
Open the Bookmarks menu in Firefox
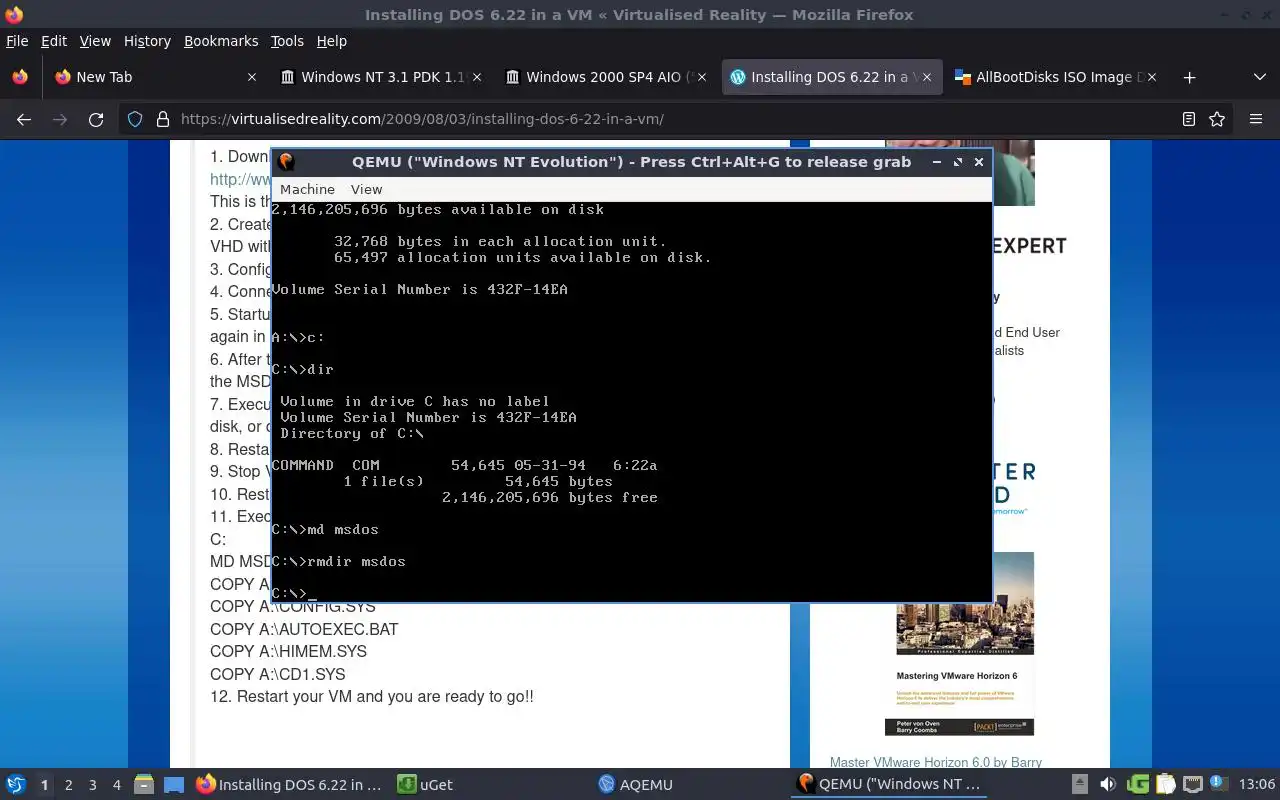click(x=221, y=41)
